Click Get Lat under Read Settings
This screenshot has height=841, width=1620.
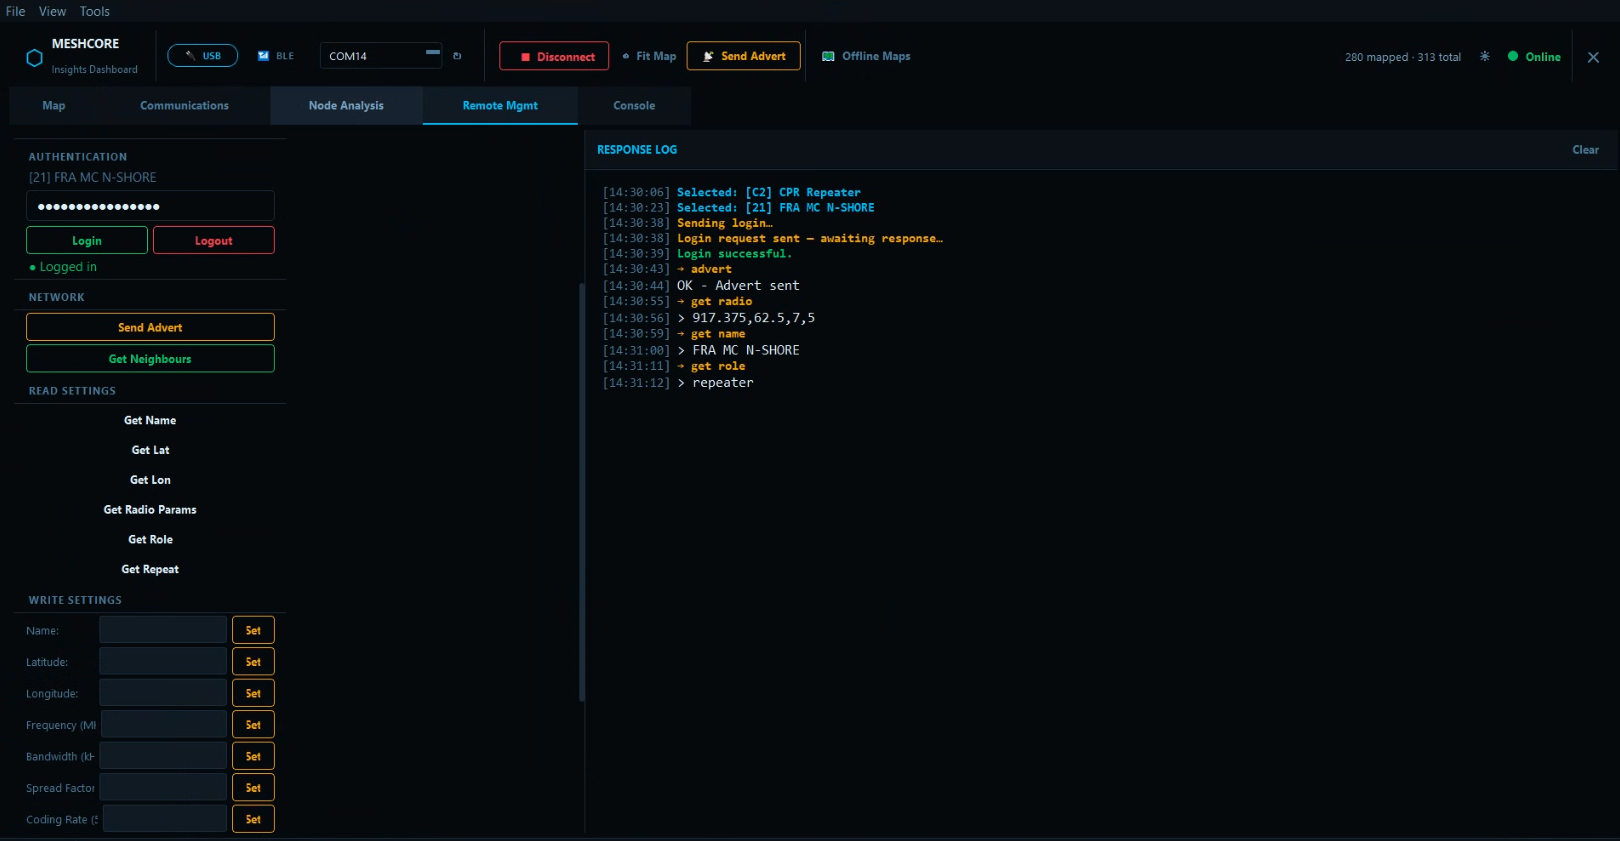pos(150,450)
